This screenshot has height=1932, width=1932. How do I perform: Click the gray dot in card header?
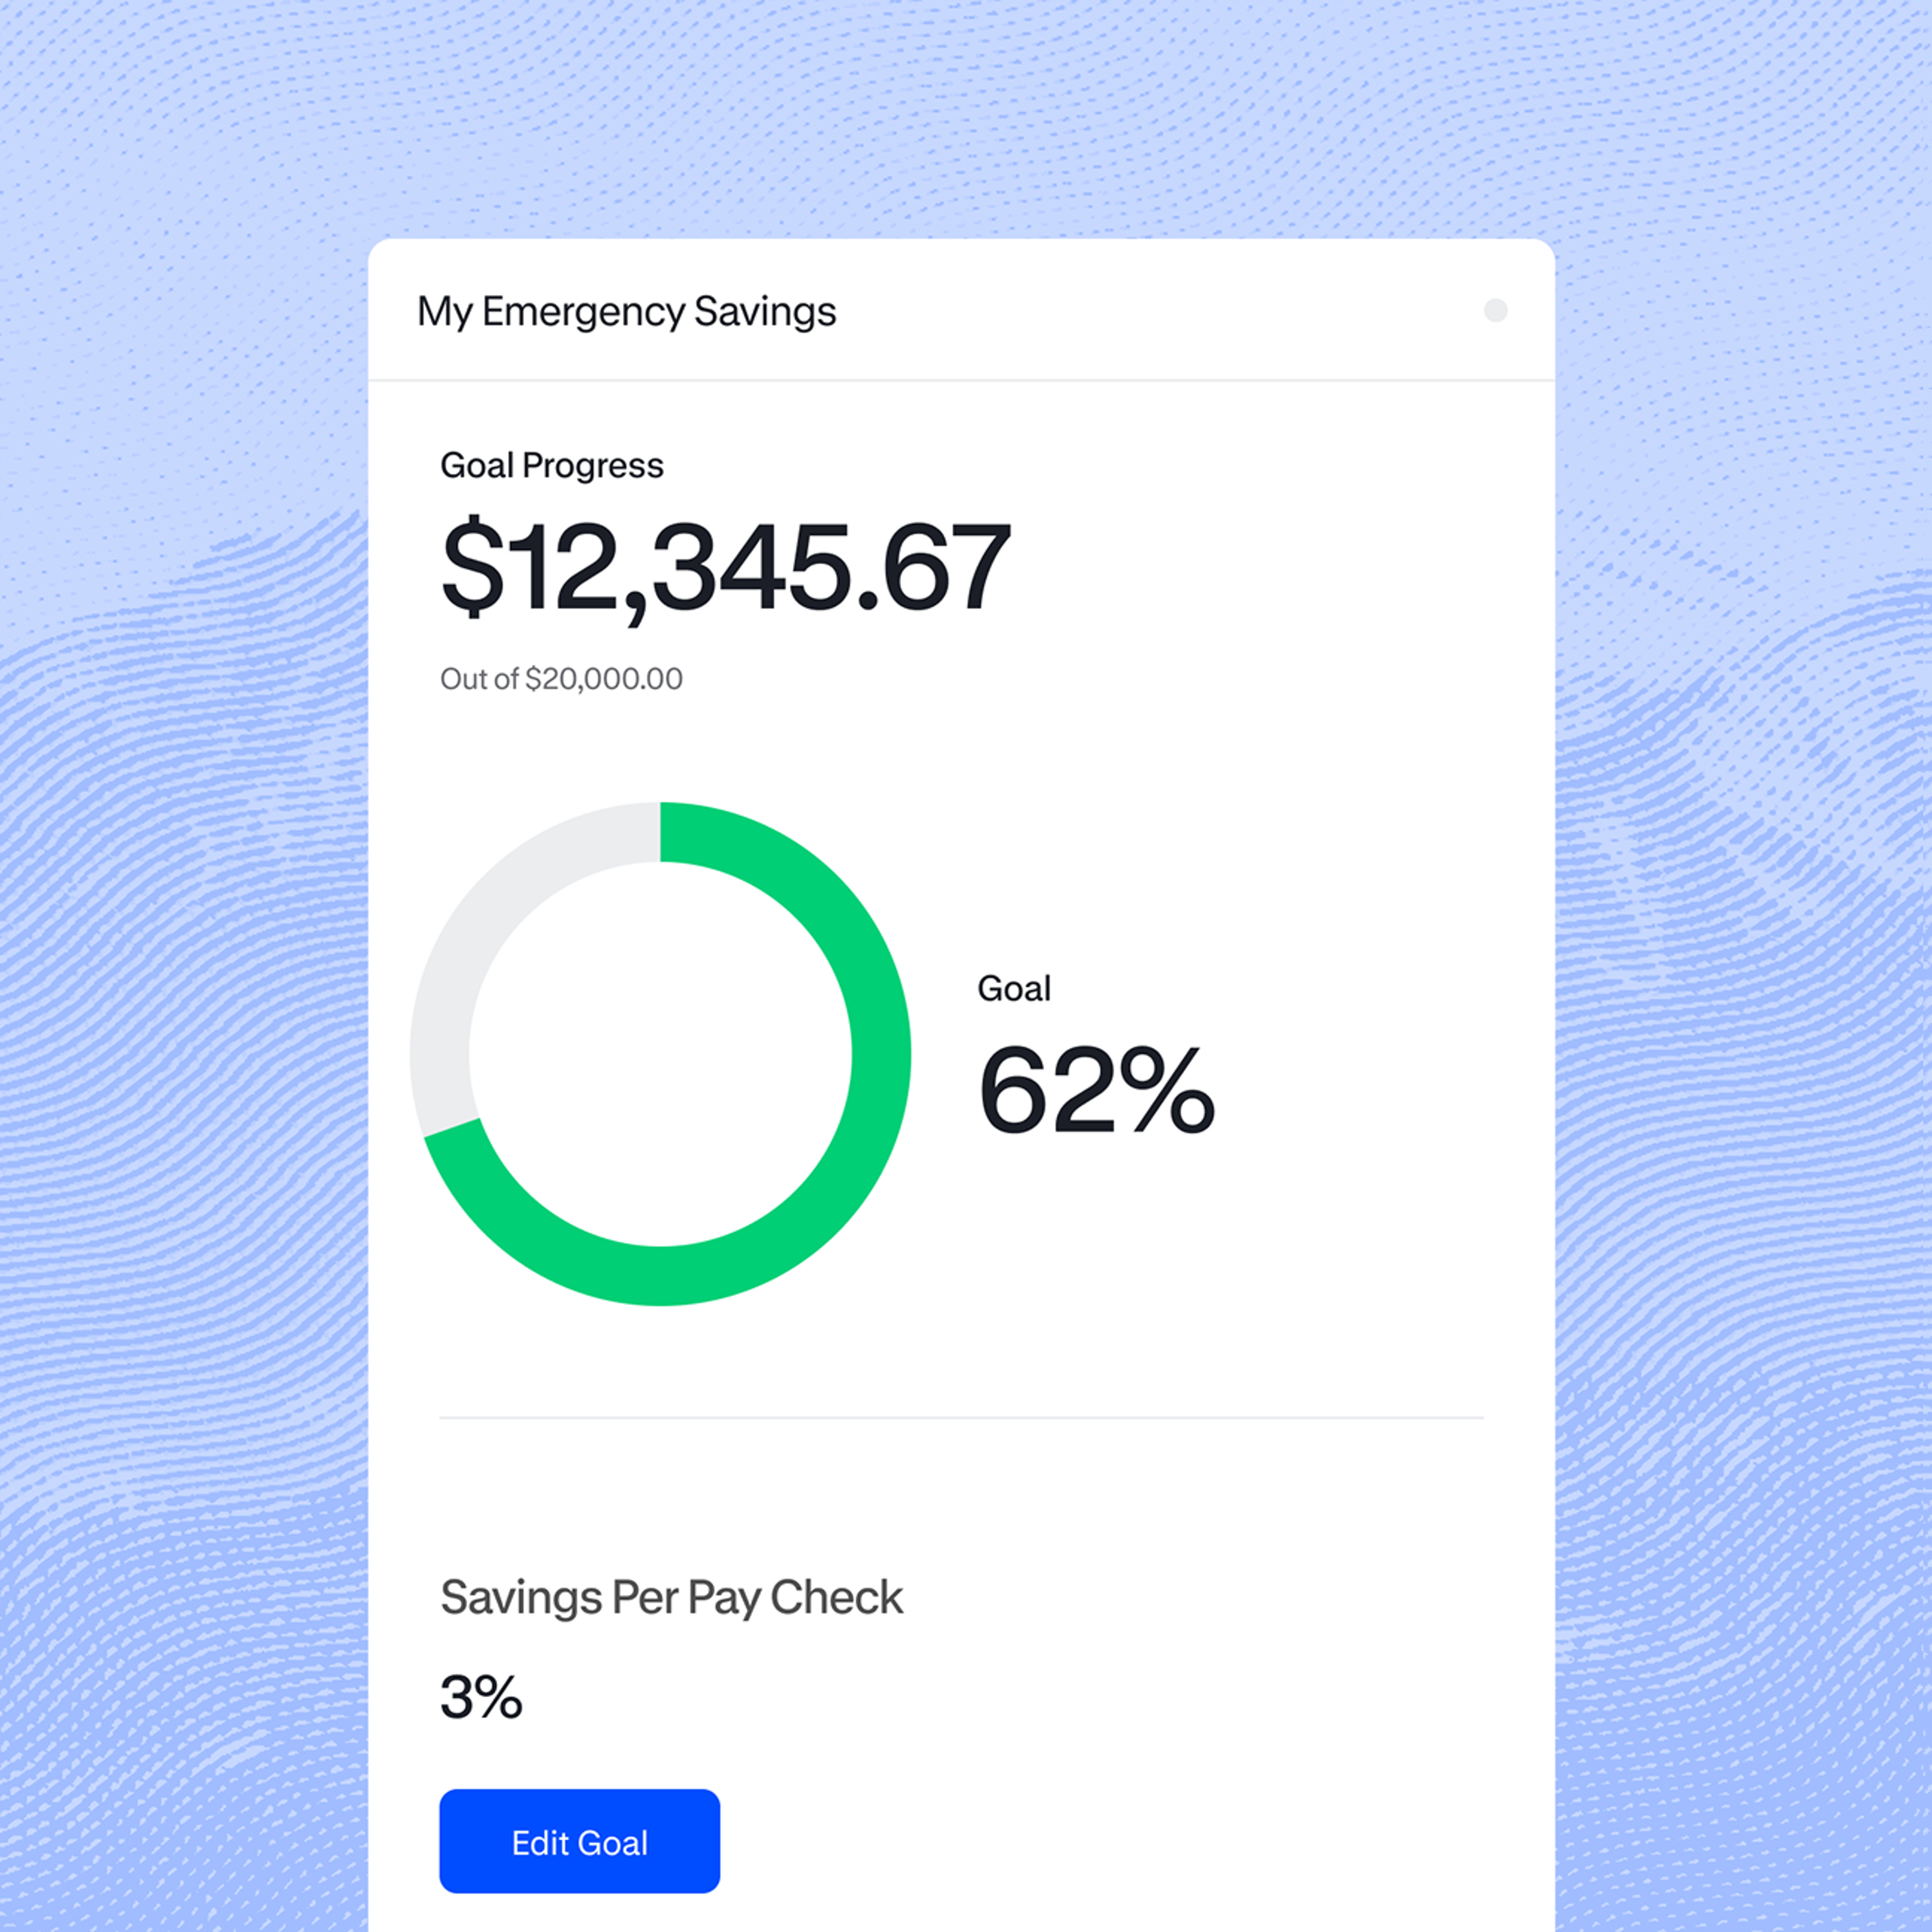[1495, 310]
